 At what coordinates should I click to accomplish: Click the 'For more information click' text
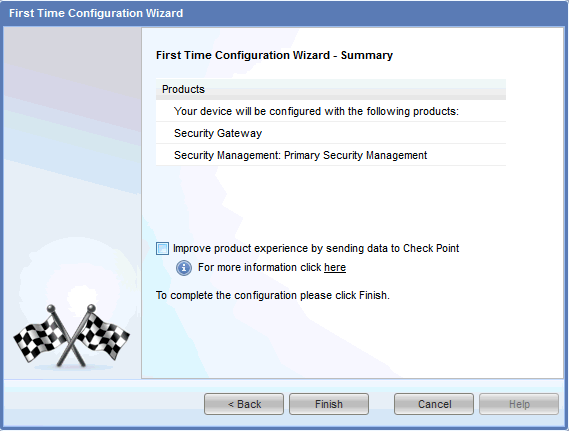259,267
